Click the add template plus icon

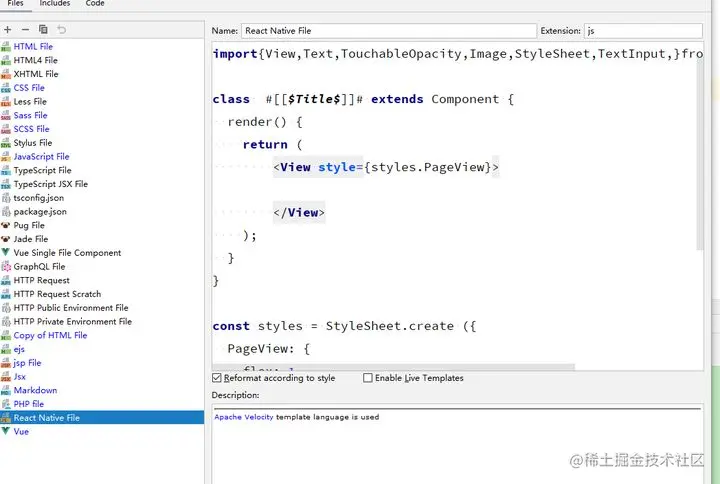(x=8, y=29)
